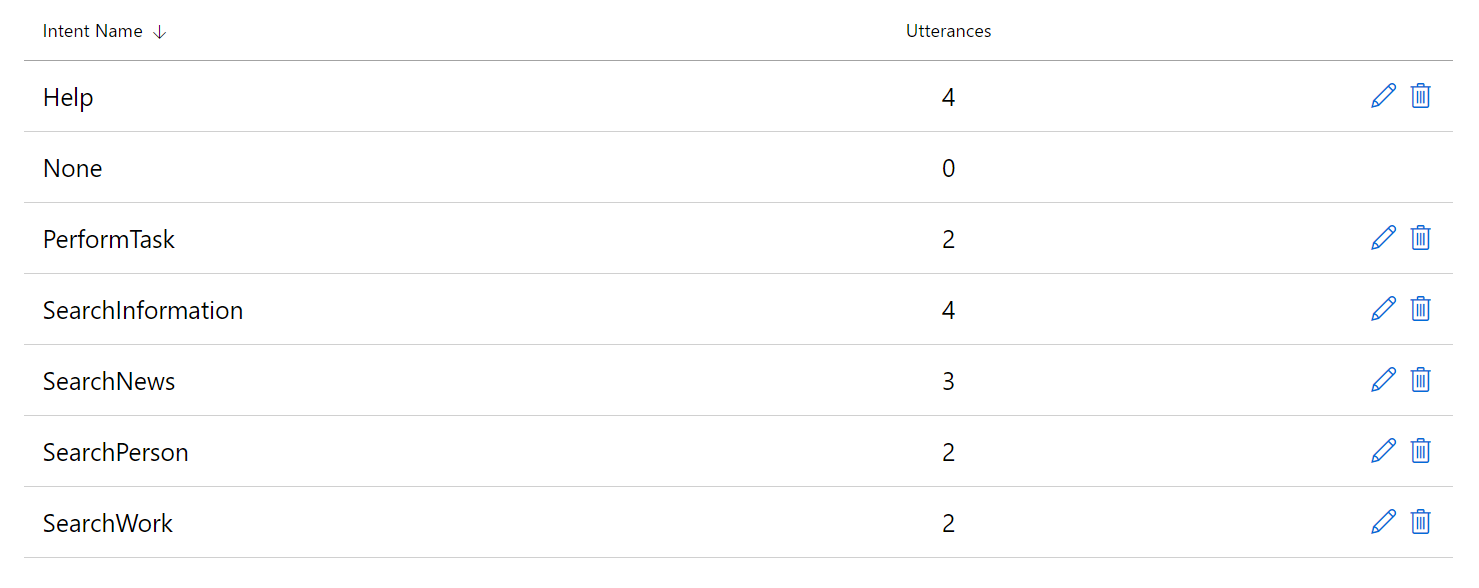The height and width of the screenshot is (588, 1479).
Task: Click the sort arrow beside Intent Name
Action: pyautogui.click(x=160, y=32)
